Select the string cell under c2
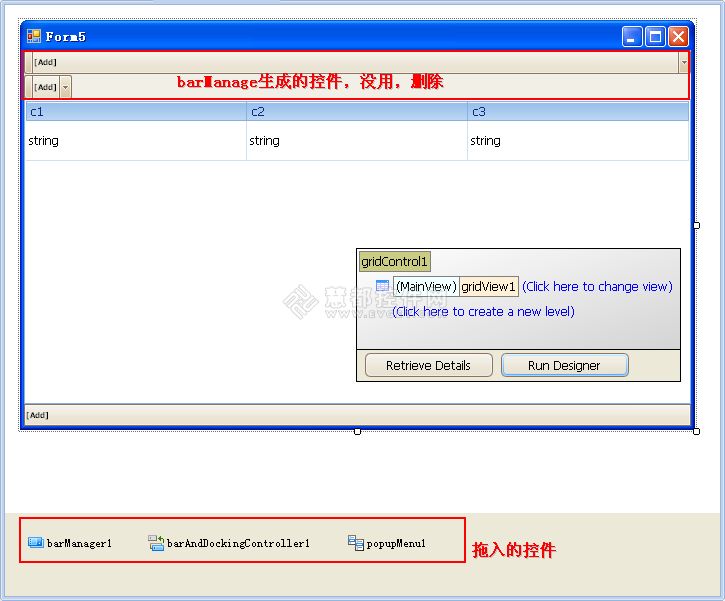This screenshot has height=601, width=725. [356, 141]
